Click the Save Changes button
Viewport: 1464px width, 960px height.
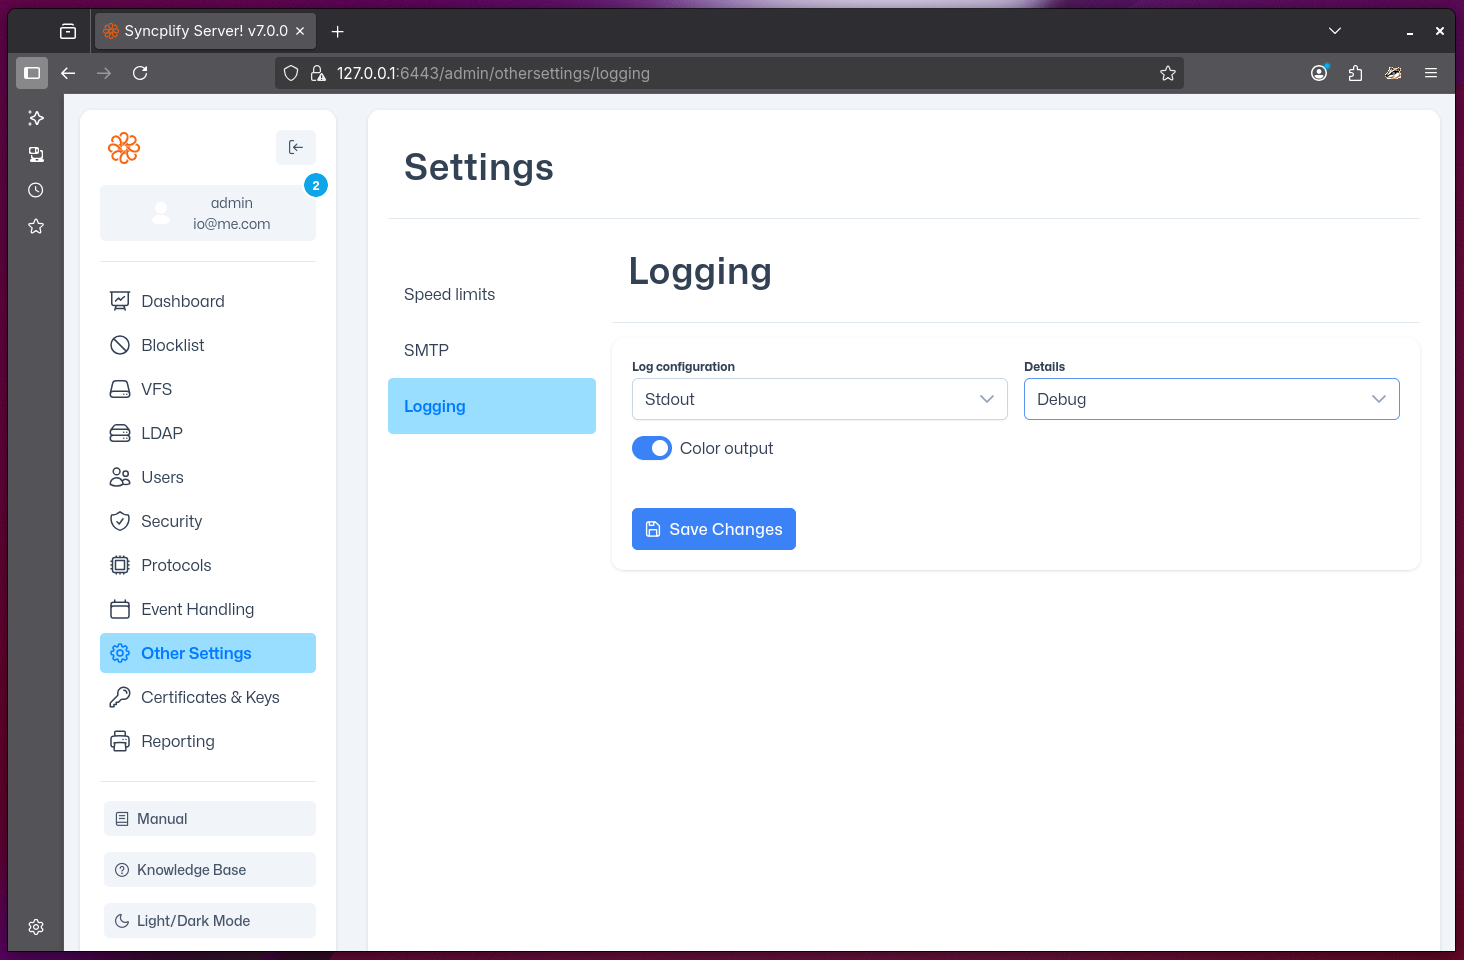[x=713, y=529]
